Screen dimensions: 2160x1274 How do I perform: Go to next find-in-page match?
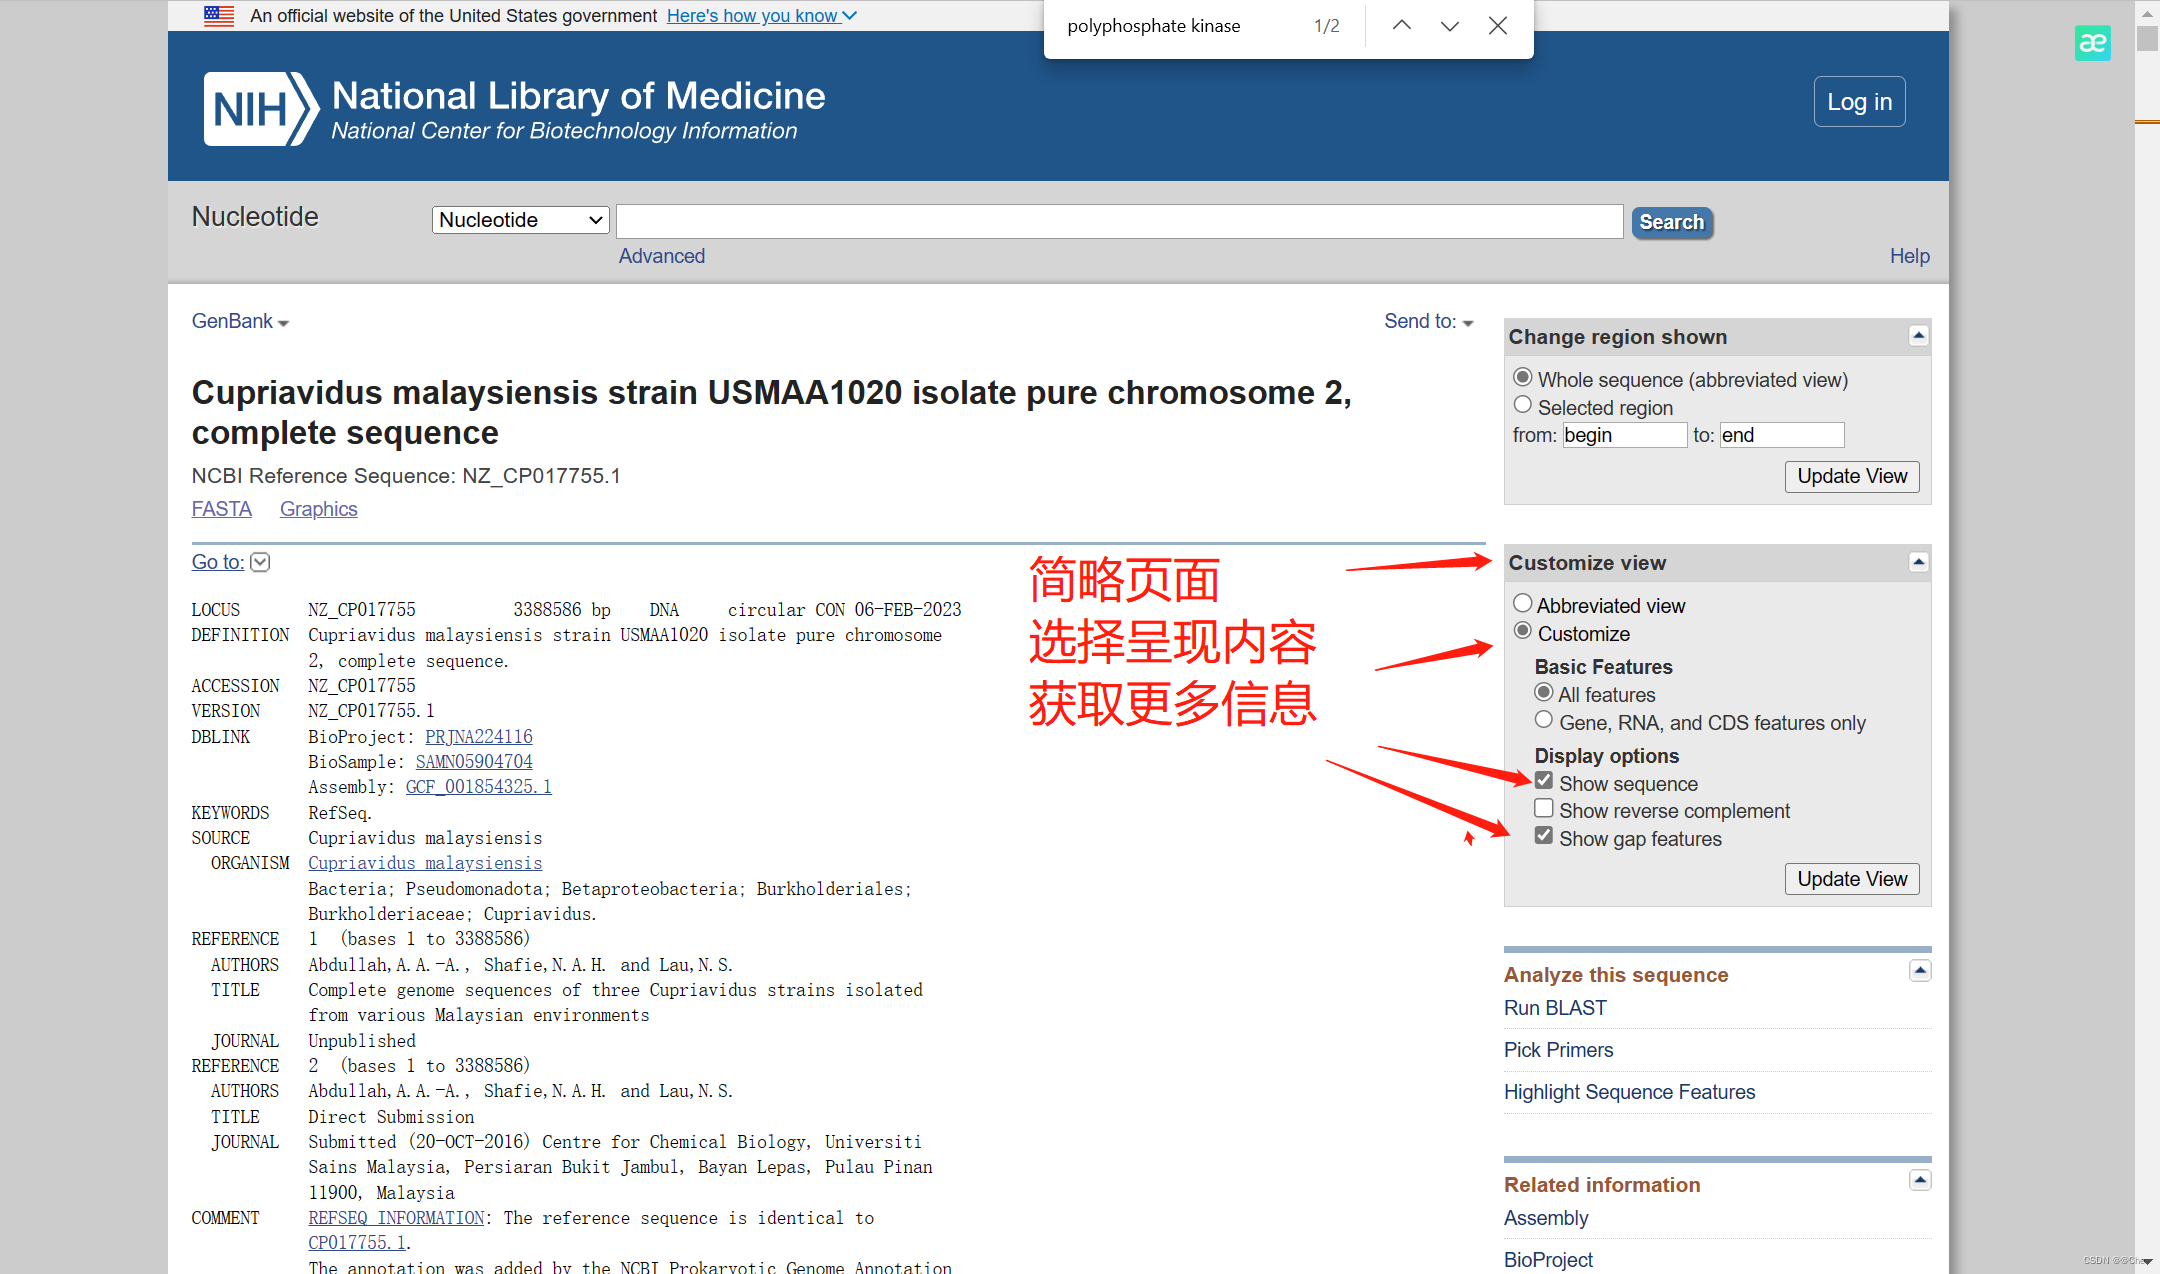1449,26
